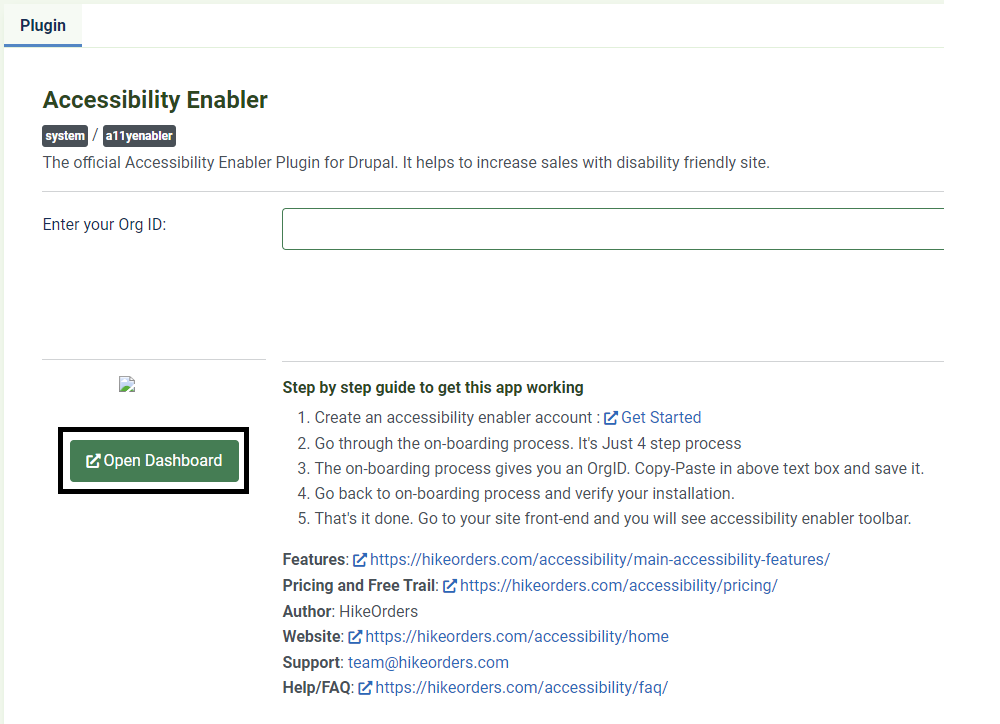The width and height of the screenshot is (1000, 724).
Task: Click the Enter your Org ID label
Action: pyautogui.click(x=105, y=225)
